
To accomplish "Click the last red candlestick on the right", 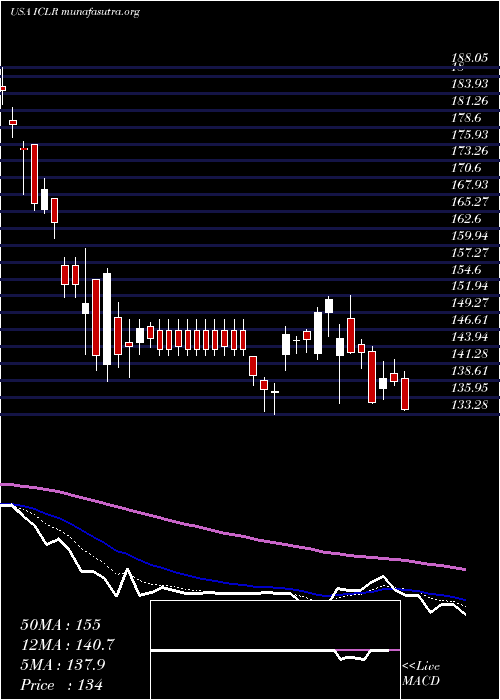I will (405, 394).
